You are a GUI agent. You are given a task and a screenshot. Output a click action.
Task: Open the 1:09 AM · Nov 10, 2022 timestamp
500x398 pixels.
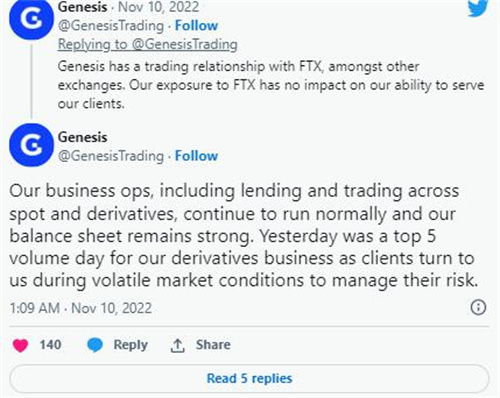pos(81,308)
